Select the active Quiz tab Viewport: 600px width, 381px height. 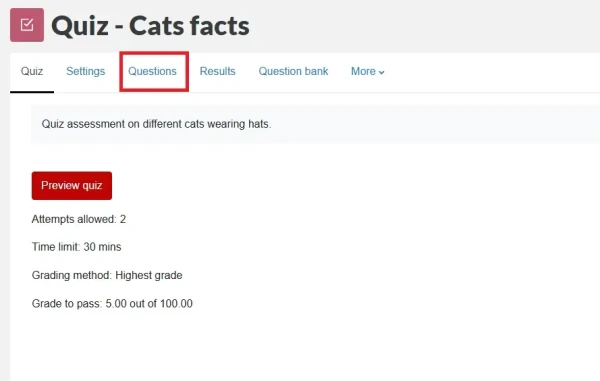[32, 71]
